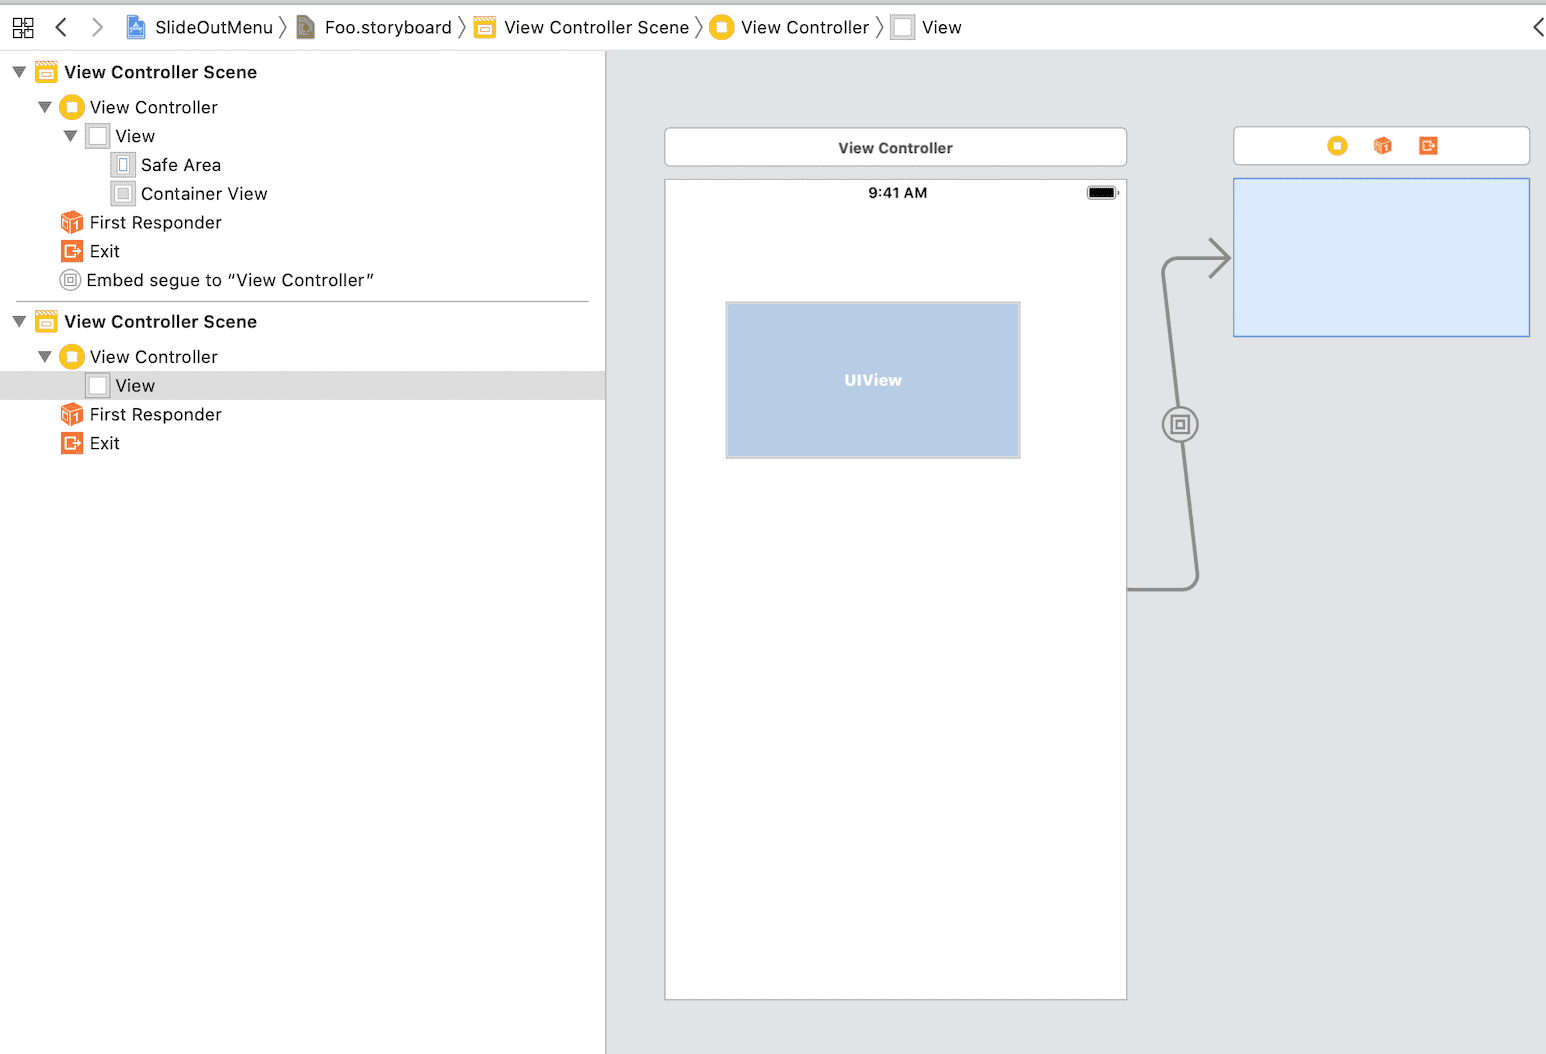Click first scene's Exit icon in outline
Viewport: 1546px width, 1054px height.
(x=72, y=251)
